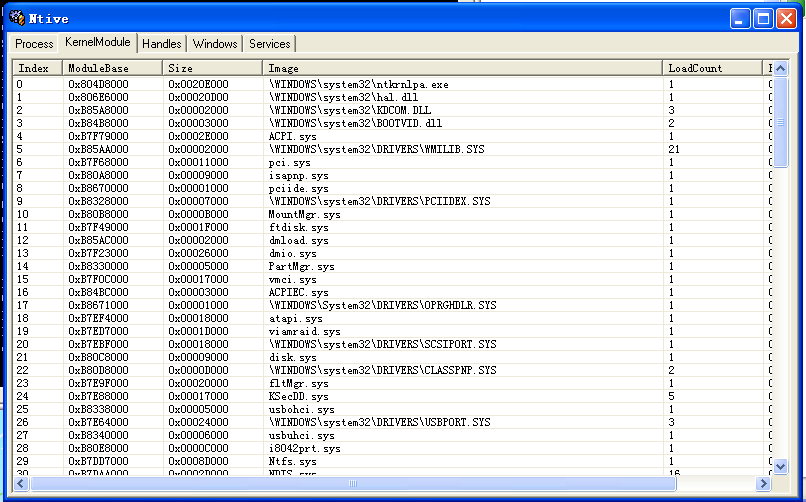Select the ACPIEC.sys row
This screenshot has height=502, width=806.
tap(392, 292)
